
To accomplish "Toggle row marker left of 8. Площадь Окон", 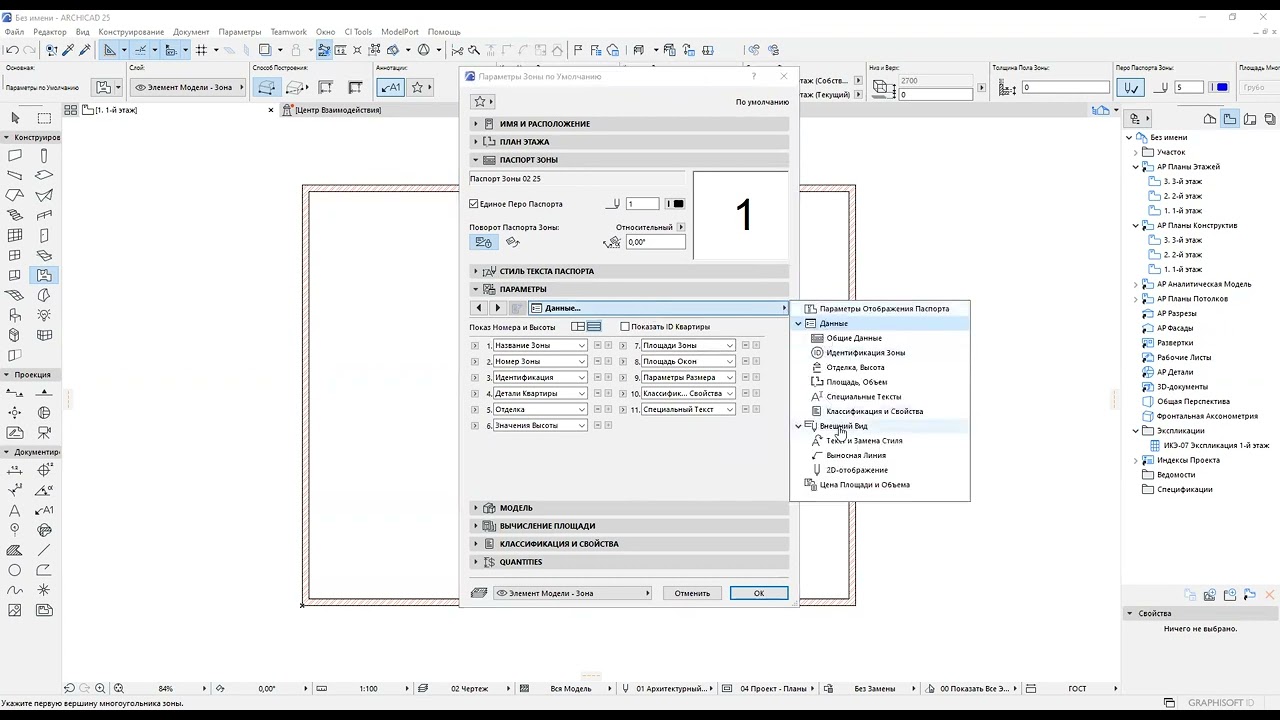I will [x=623, y=361].
